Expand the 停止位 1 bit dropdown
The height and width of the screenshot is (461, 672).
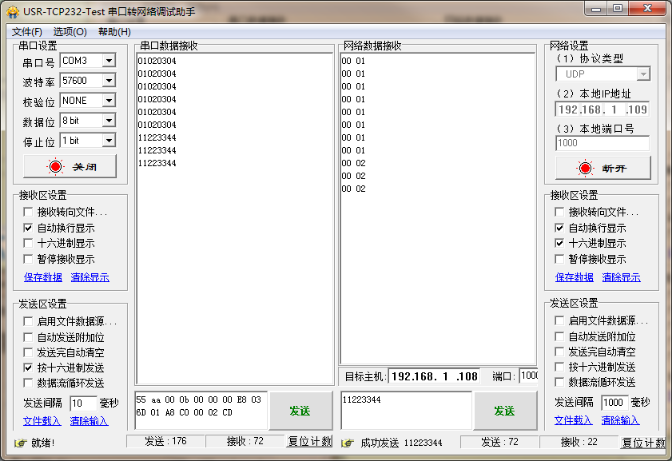point(108,141)
